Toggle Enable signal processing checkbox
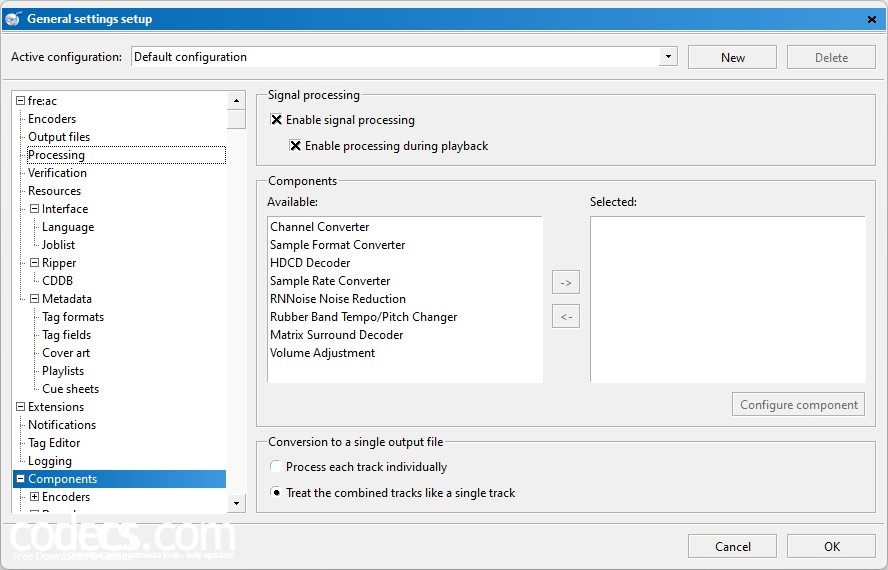 click(x=276, y=120)
